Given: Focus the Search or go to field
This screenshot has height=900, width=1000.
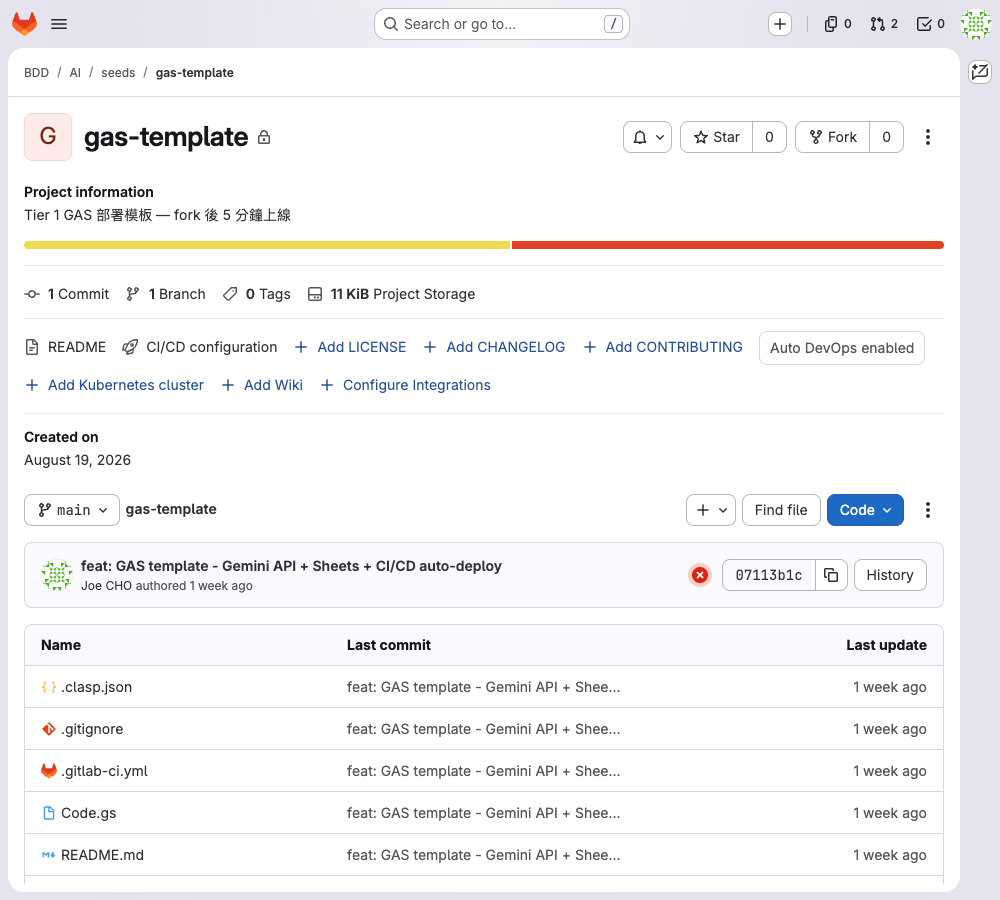Looking at the screenshot, I should (502, 24).
